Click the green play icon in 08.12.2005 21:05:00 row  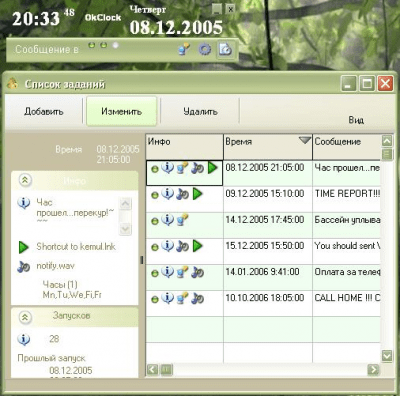coord(212,168)
